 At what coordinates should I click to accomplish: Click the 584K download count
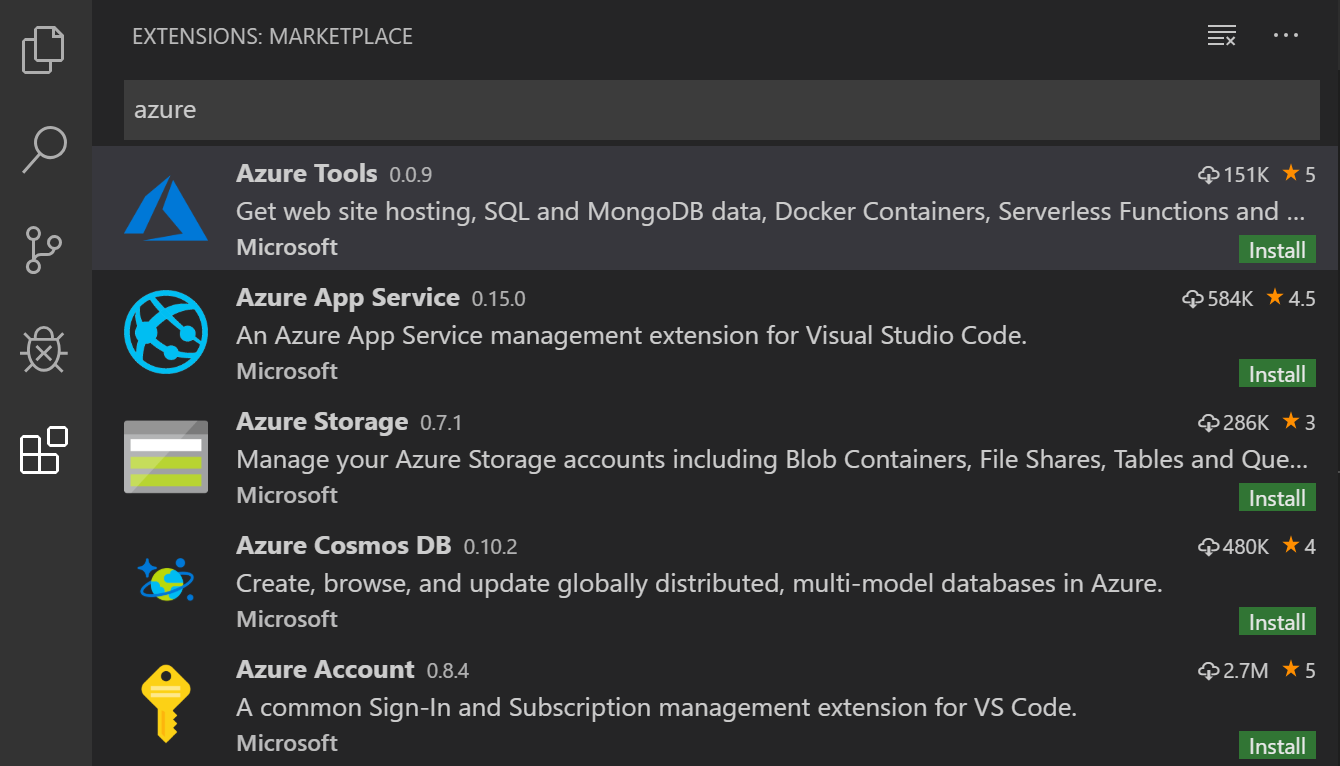click(1230, 299)
